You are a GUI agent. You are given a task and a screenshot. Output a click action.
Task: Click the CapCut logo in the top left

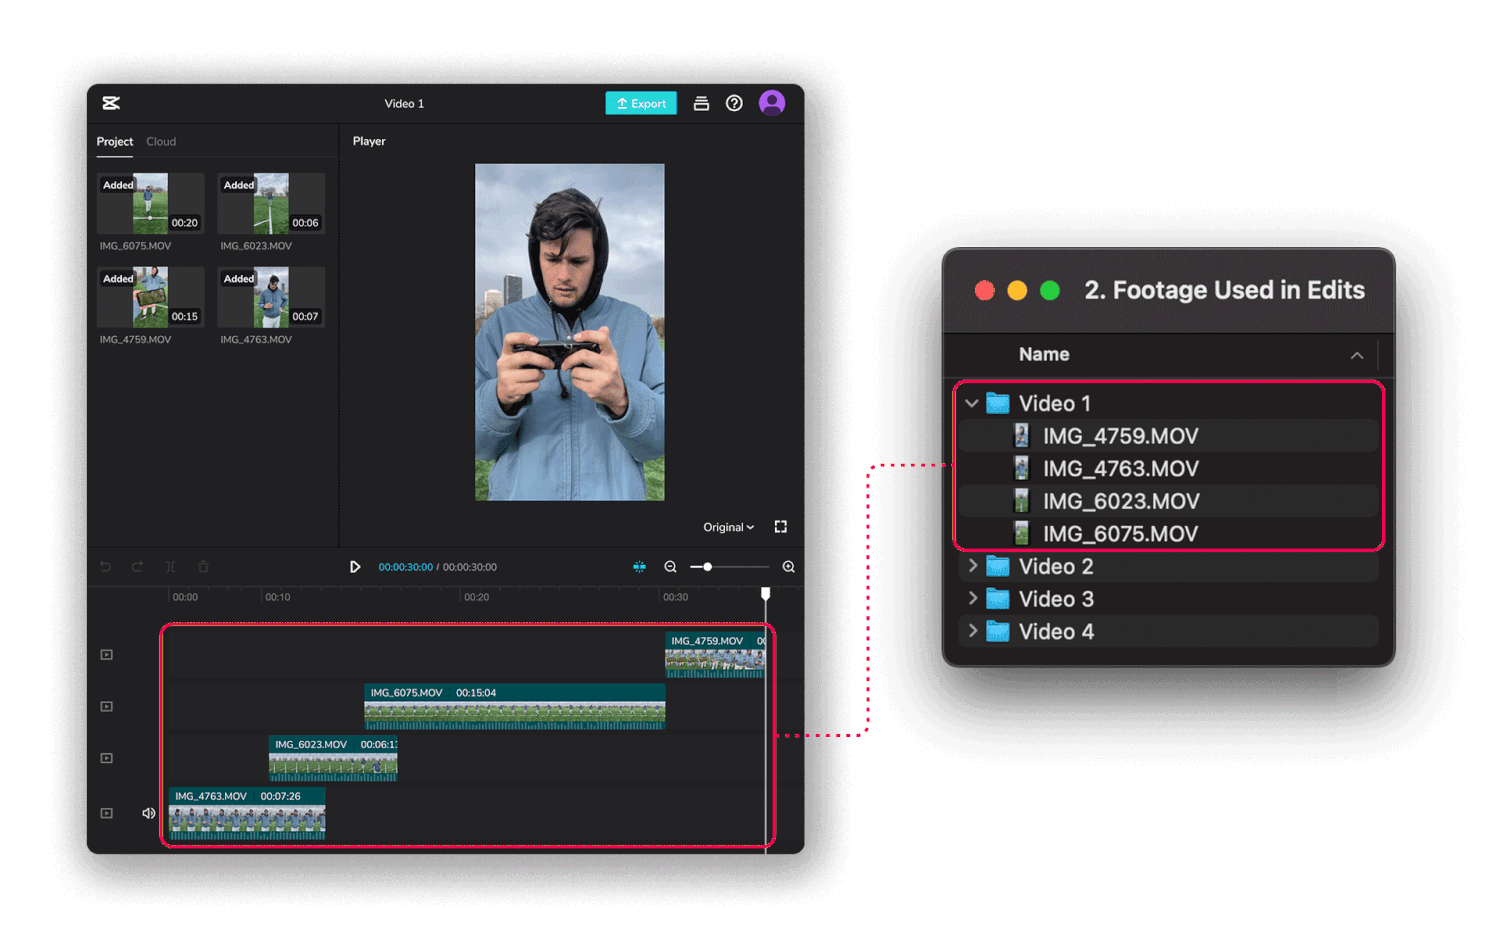point(110,102)
